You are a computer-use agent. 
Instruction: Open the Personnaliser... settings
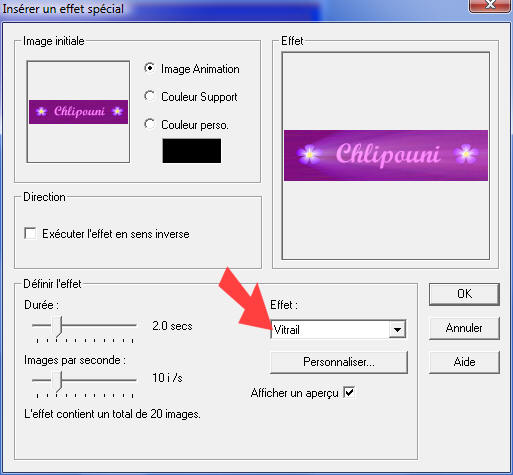(339, 362)
